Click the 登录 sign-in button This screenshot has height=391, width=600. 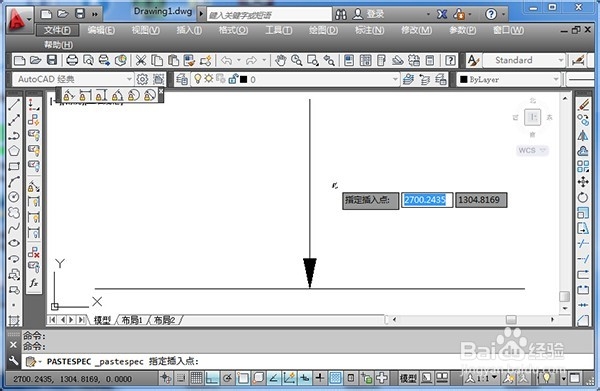click(x=369, y=14)
